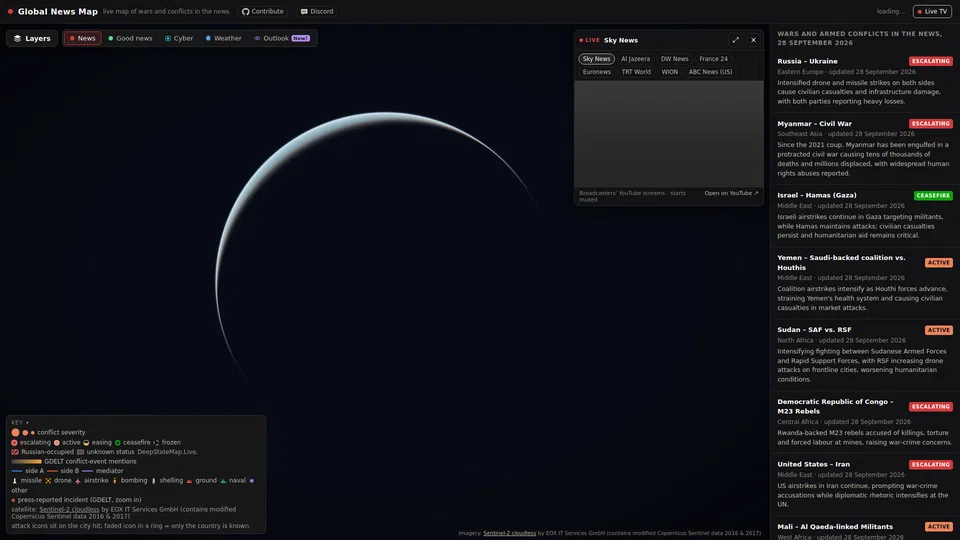Open the Layers panel
The height and width of the screenshot is (540, 960).
tap(32, 38)
